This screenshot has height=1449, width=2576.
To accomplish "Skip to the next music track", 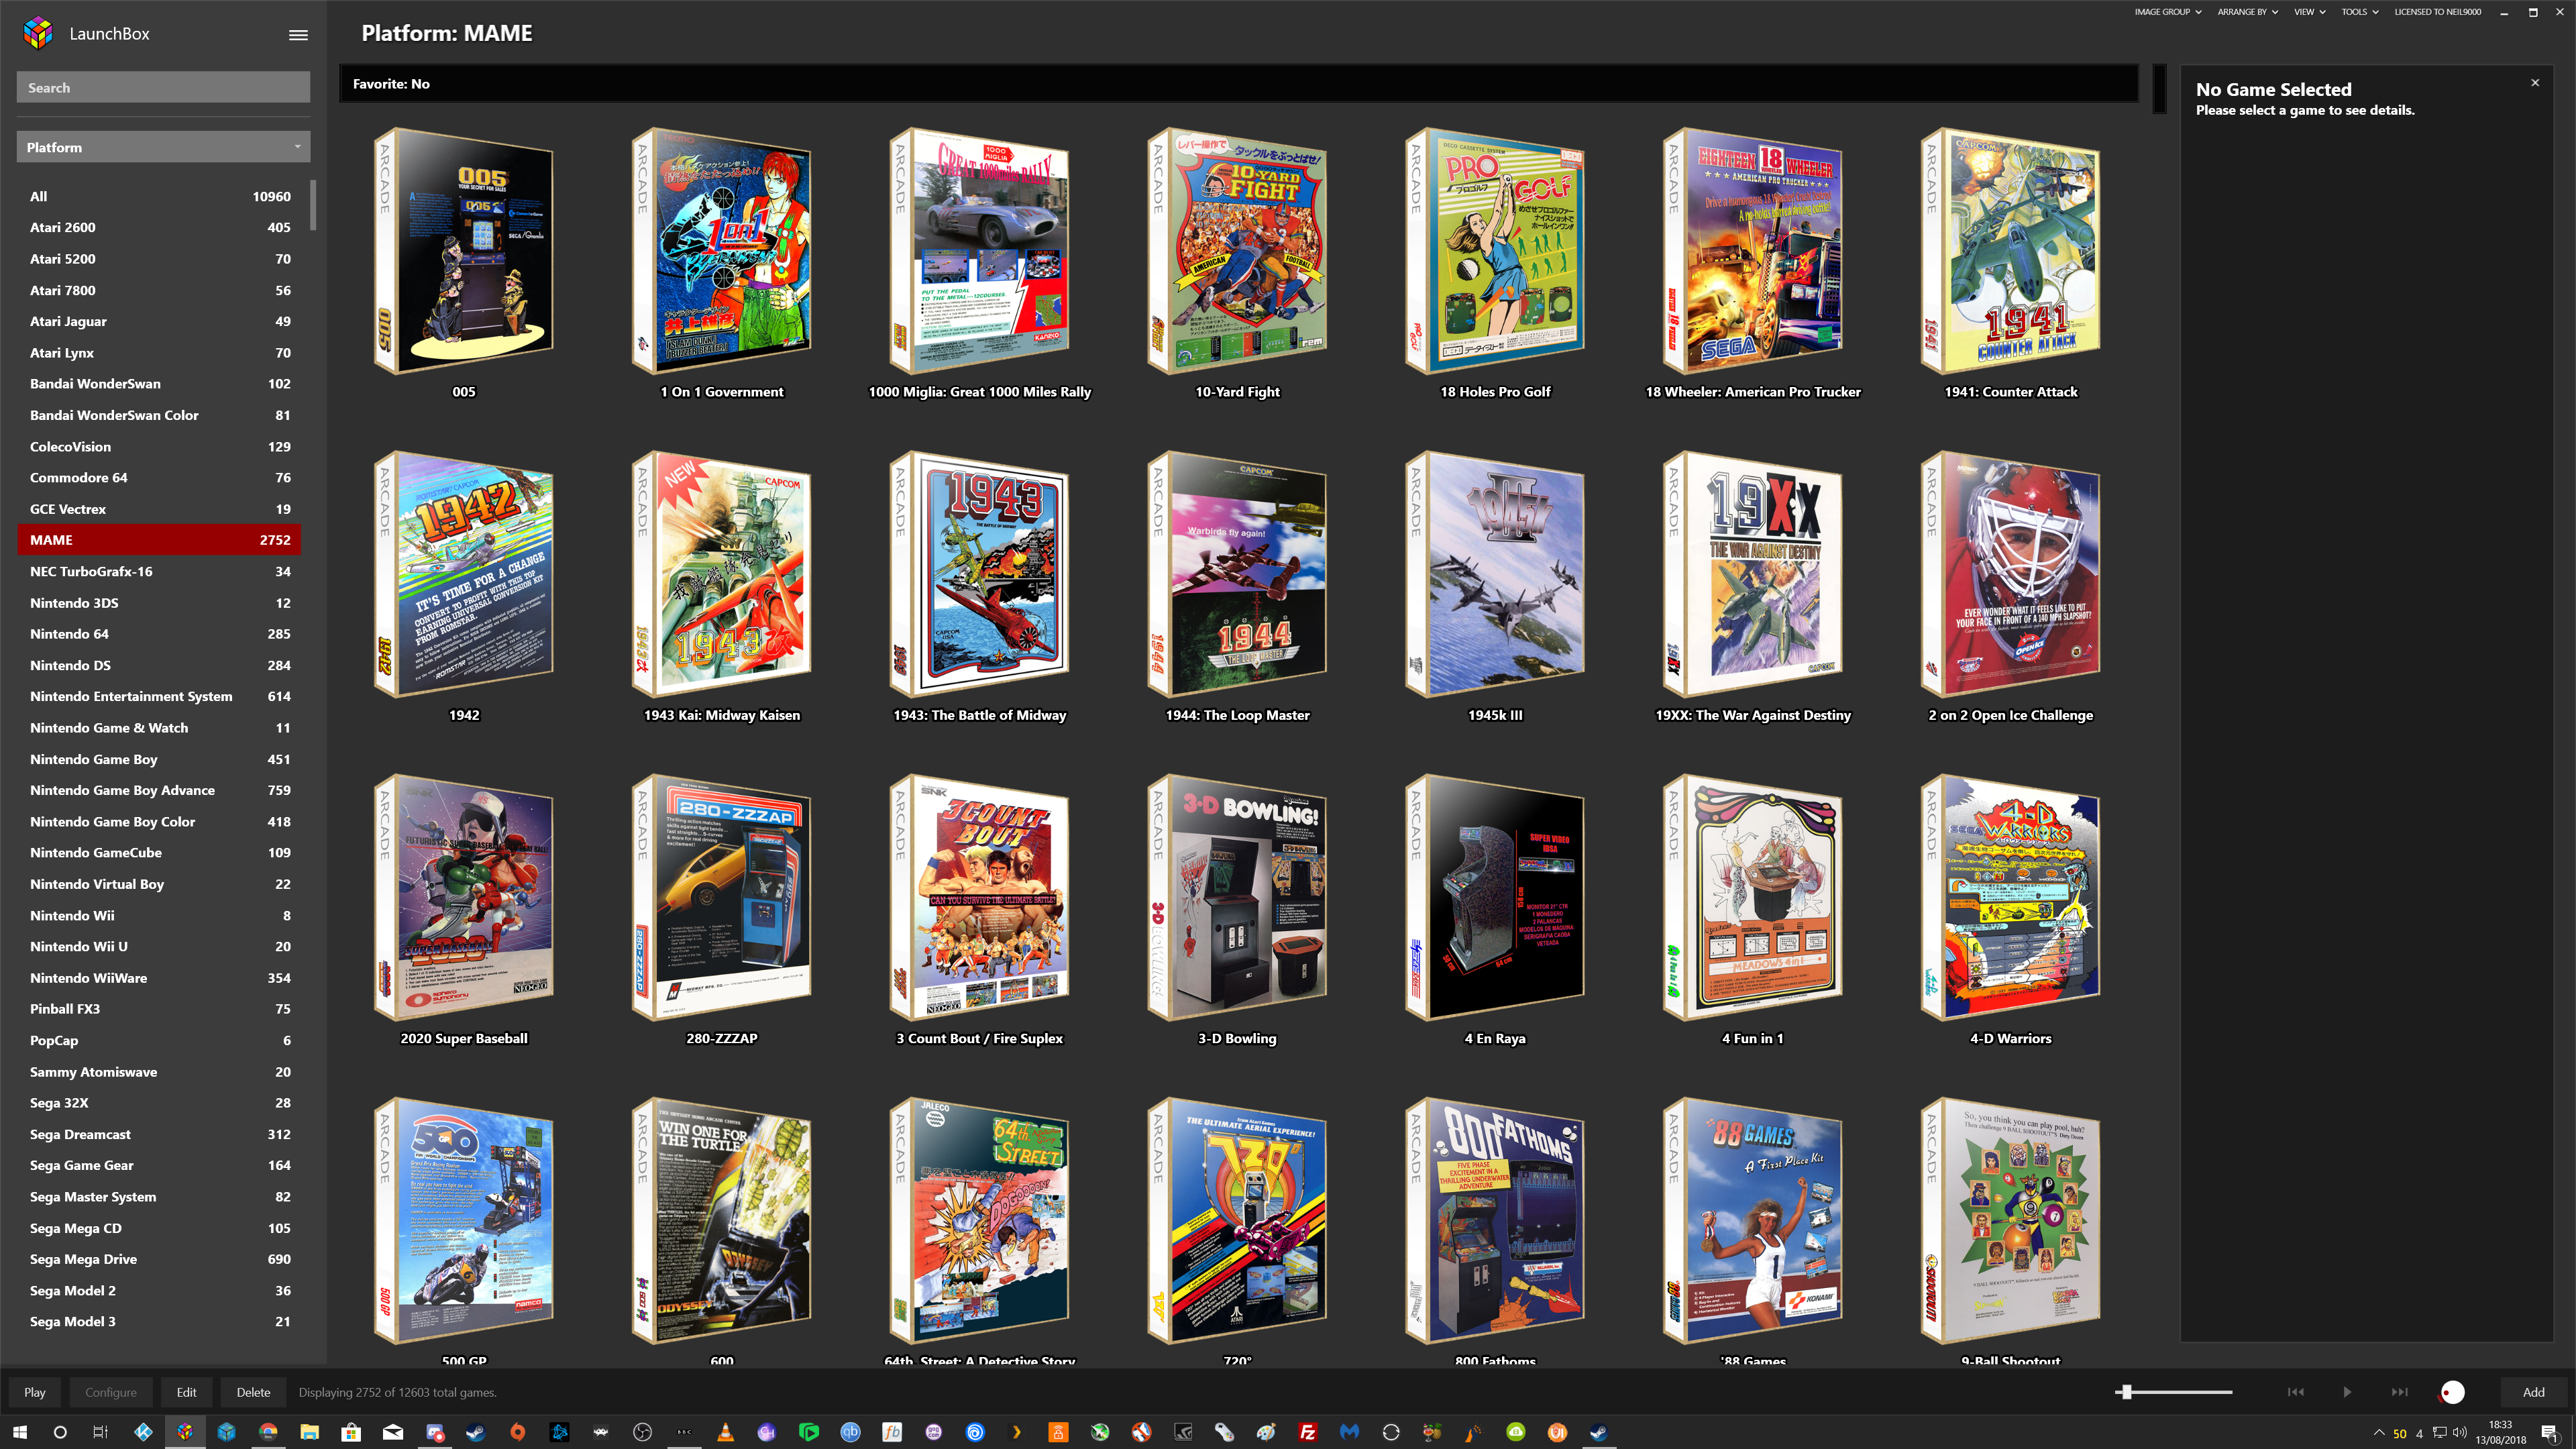I will click(2399, 1392).
